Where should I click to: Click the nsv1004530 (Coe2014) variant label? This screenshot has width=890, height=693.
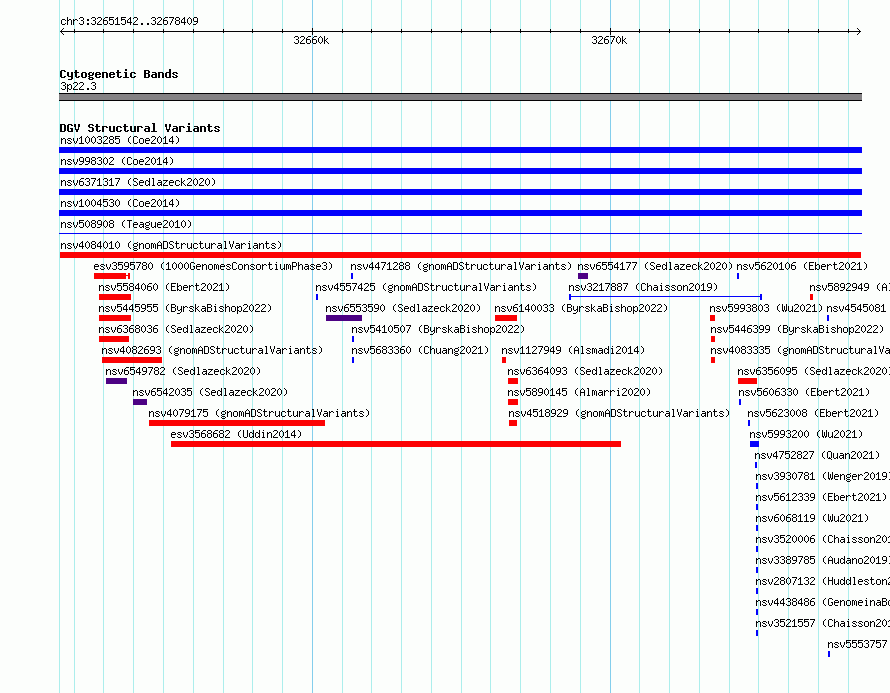(120, 203)
